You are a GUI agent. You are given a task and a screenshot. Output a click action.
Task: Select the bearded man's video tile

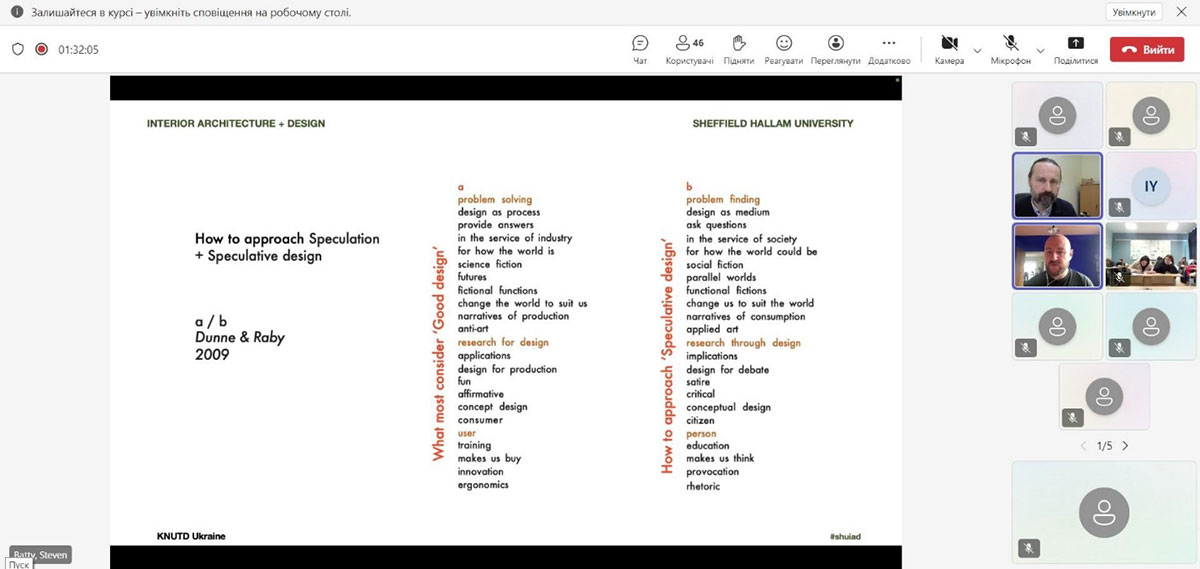tap(1057, 185)
